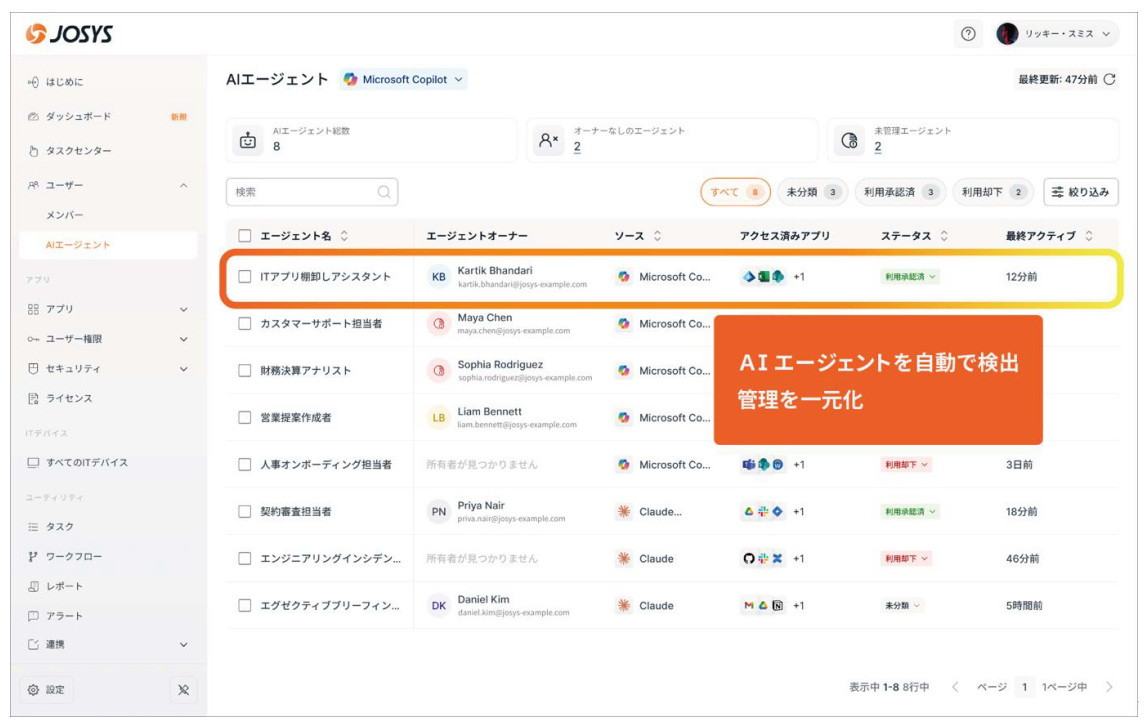
Task: Toggle the select-all checkbox in the header
Action: (x=245, y=236)
